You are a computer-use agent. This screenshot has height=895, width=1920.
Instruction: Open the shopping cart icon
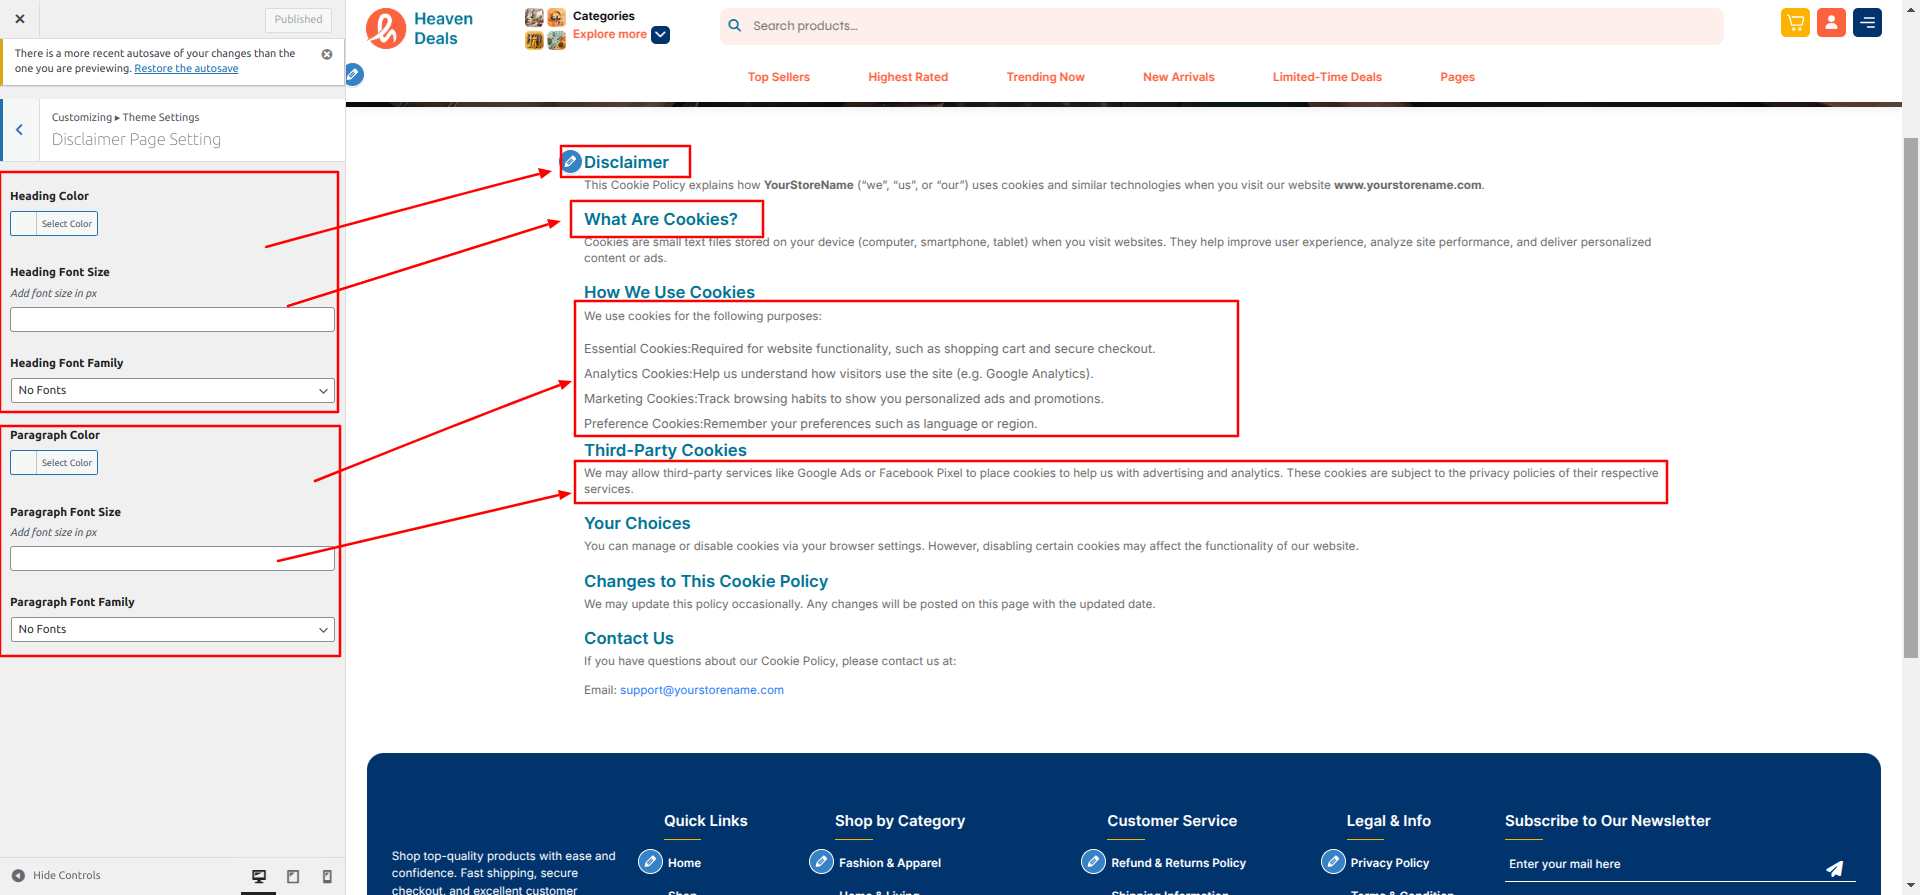tap(1795, 22)
